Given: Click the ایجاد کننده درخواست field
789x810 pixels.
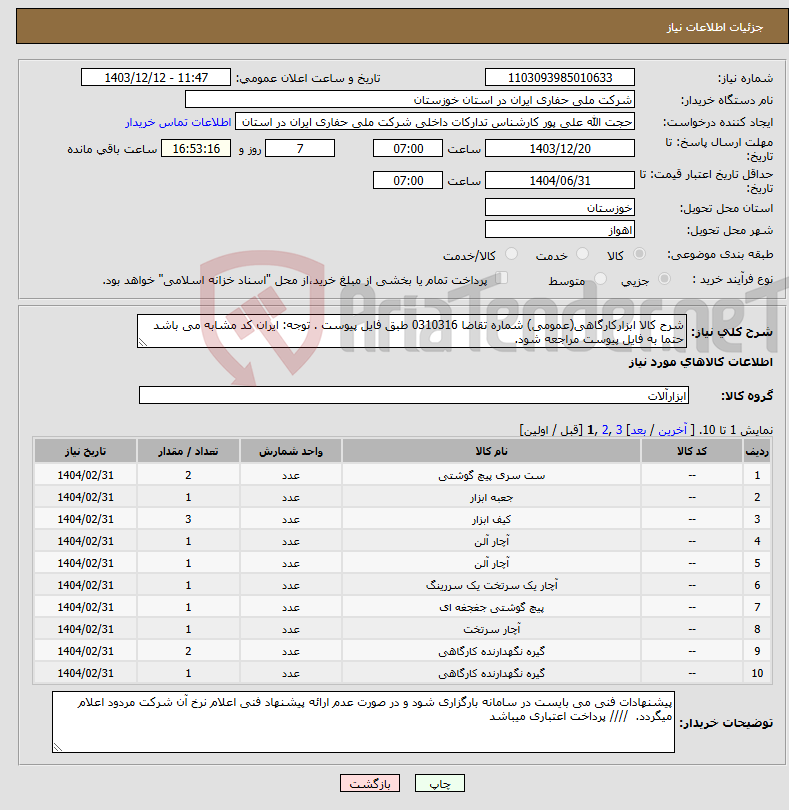Looking at the screenshot, I should tap(435, 122).
